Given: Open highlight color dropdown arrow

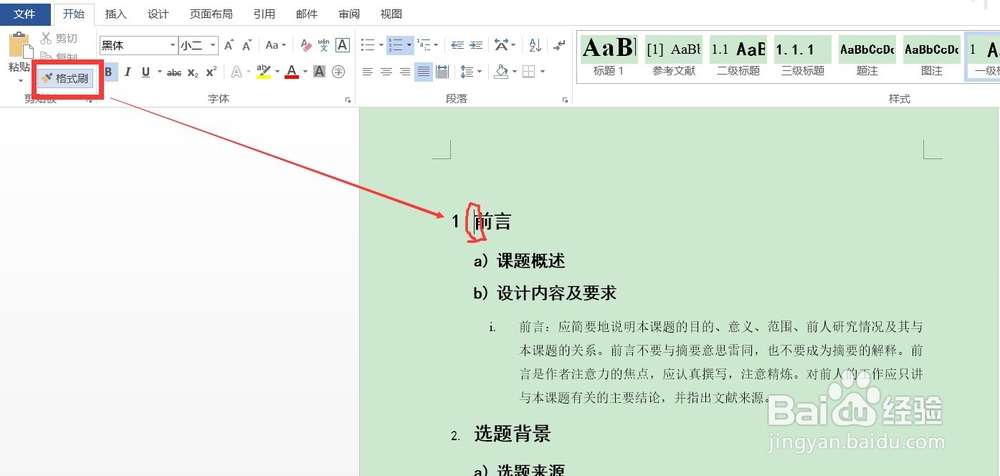Looking at the screenshot, I should pyautogui.click(x=277, y=71).
